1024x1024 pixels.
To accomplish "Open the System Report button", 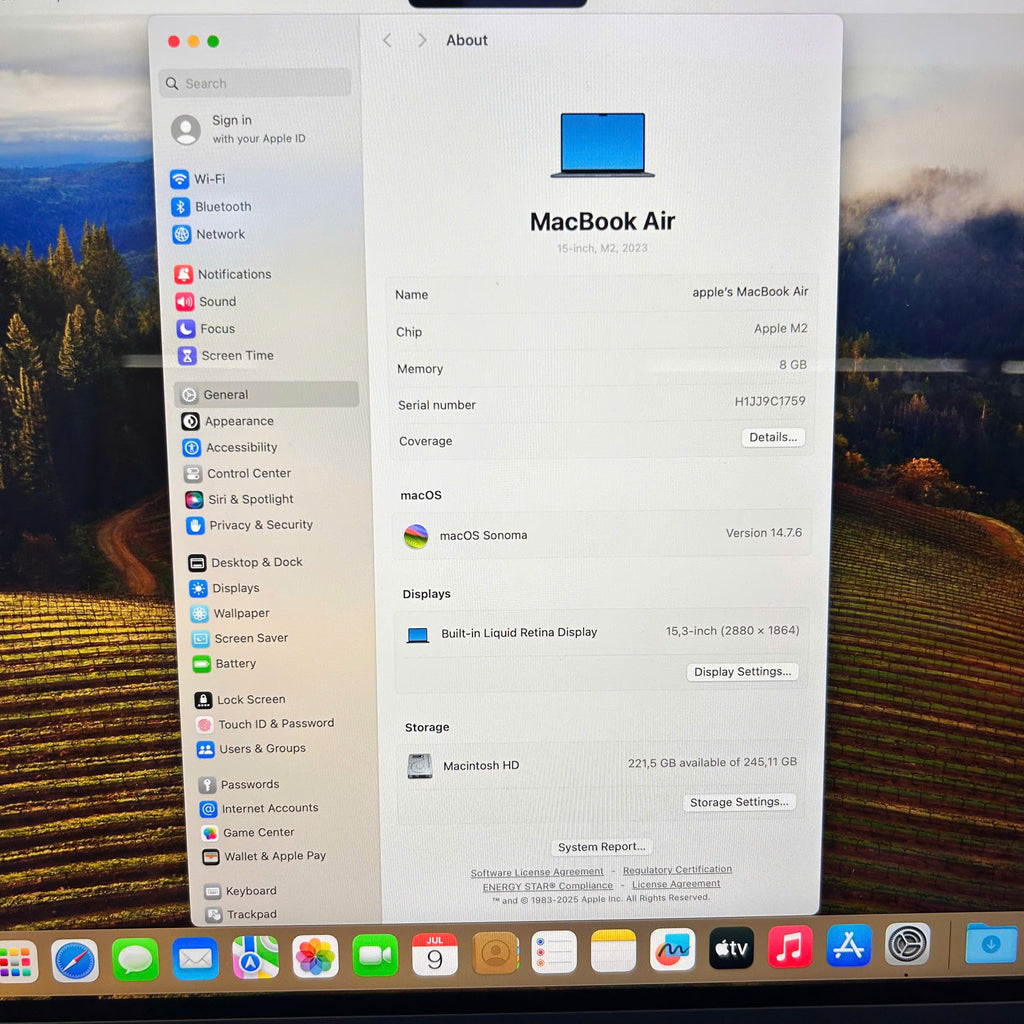I will 602,847.
